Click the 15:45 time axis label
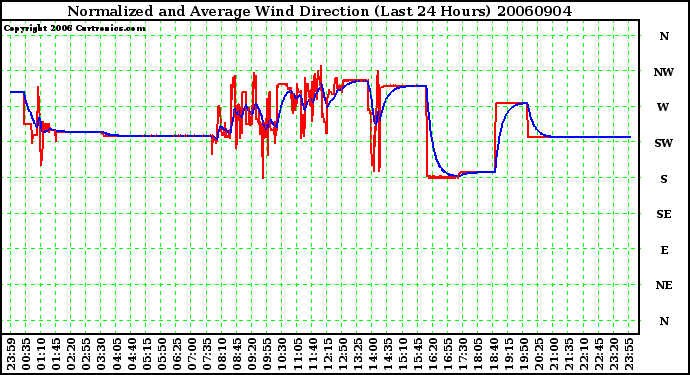 [418, 354]
